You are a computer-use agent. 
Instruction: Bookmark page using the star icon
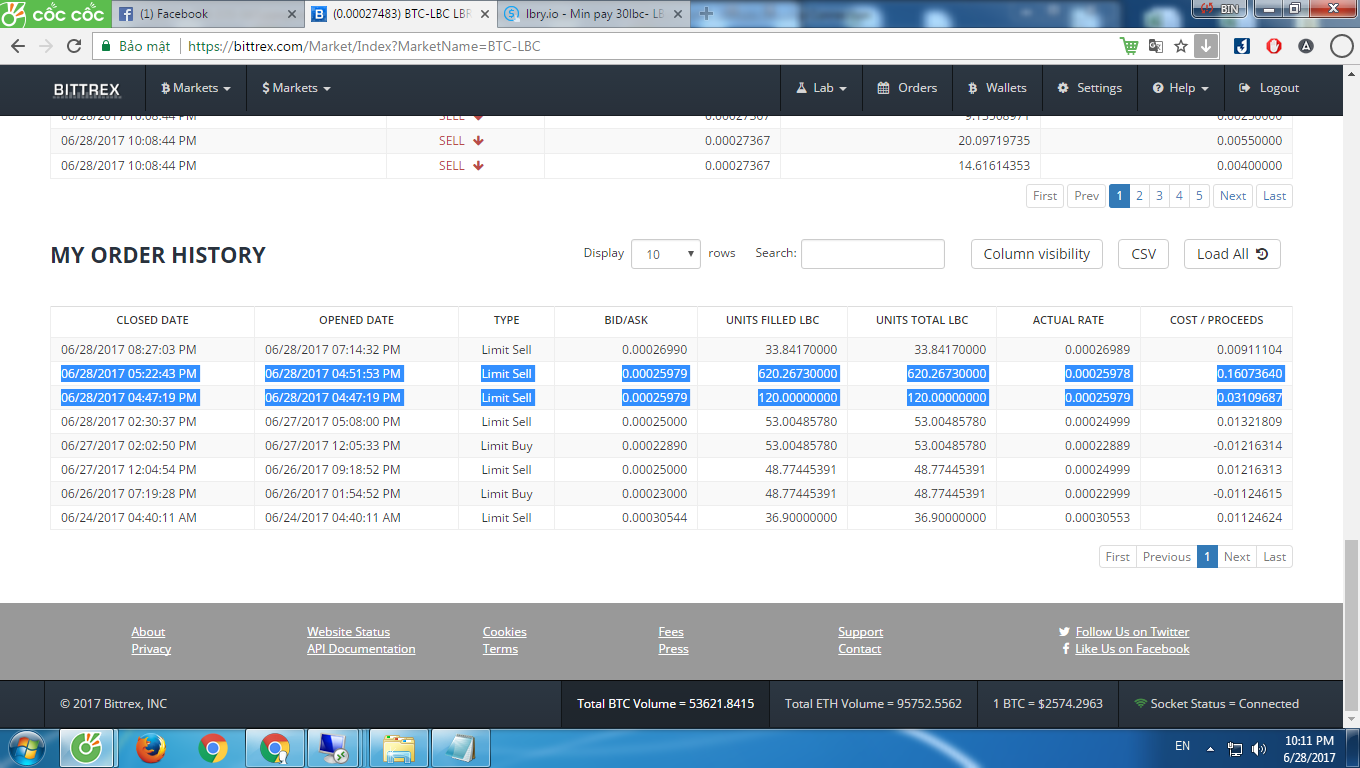click(x=1181, y=46)
